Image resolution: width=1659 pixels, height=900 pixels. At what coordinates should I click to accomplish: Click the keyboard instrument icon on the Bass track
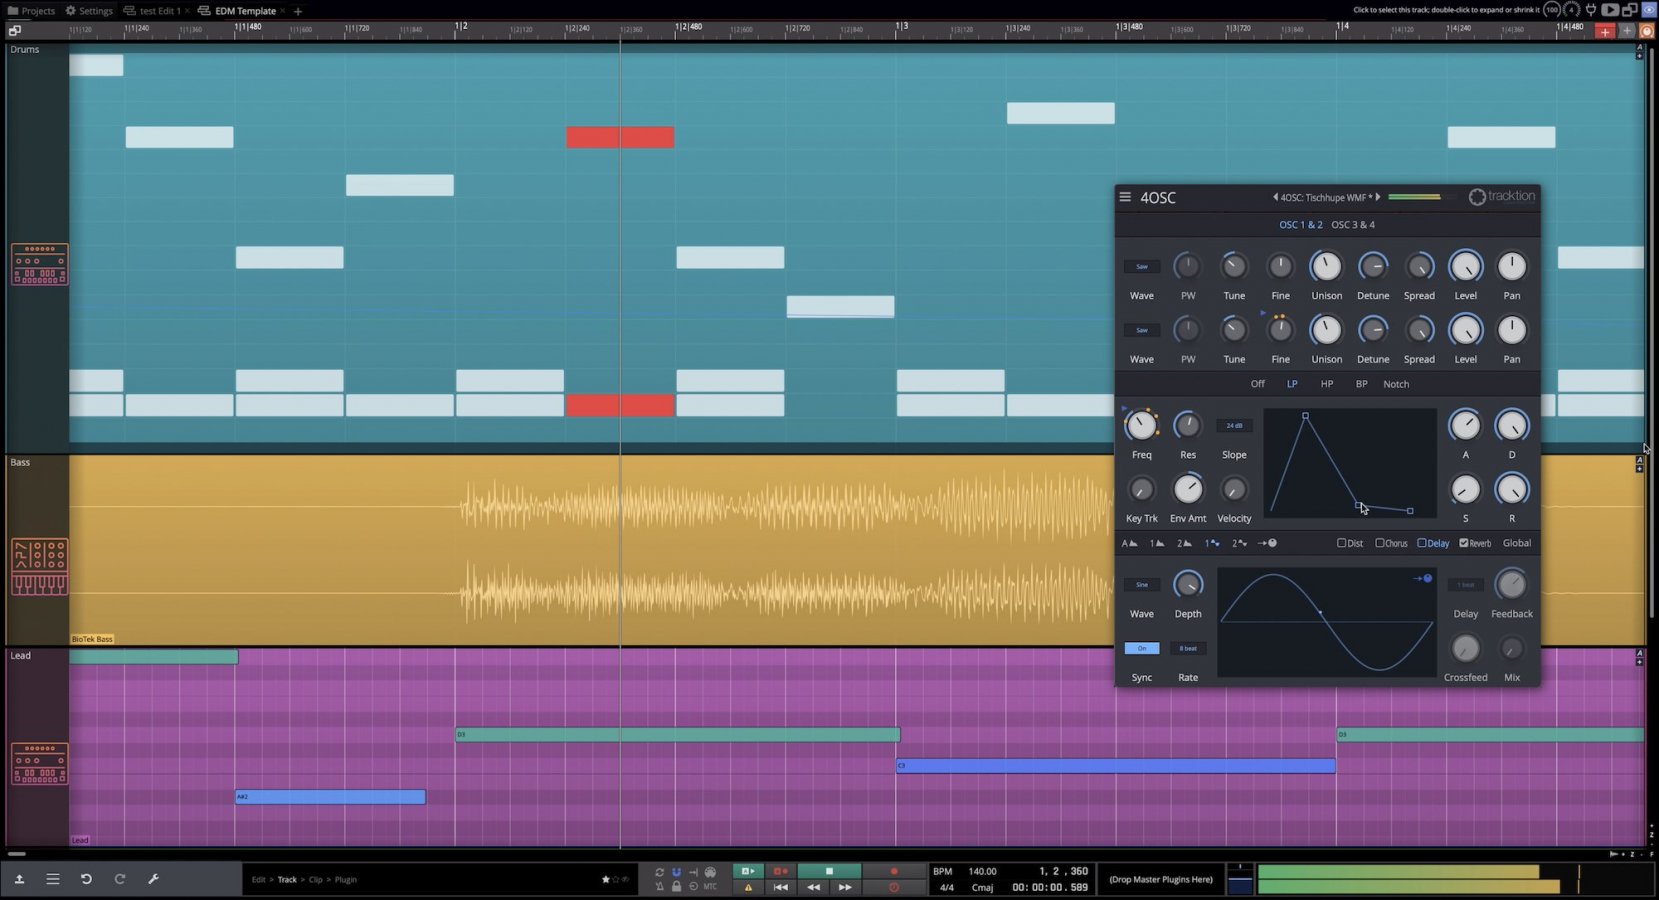(39, 567)
